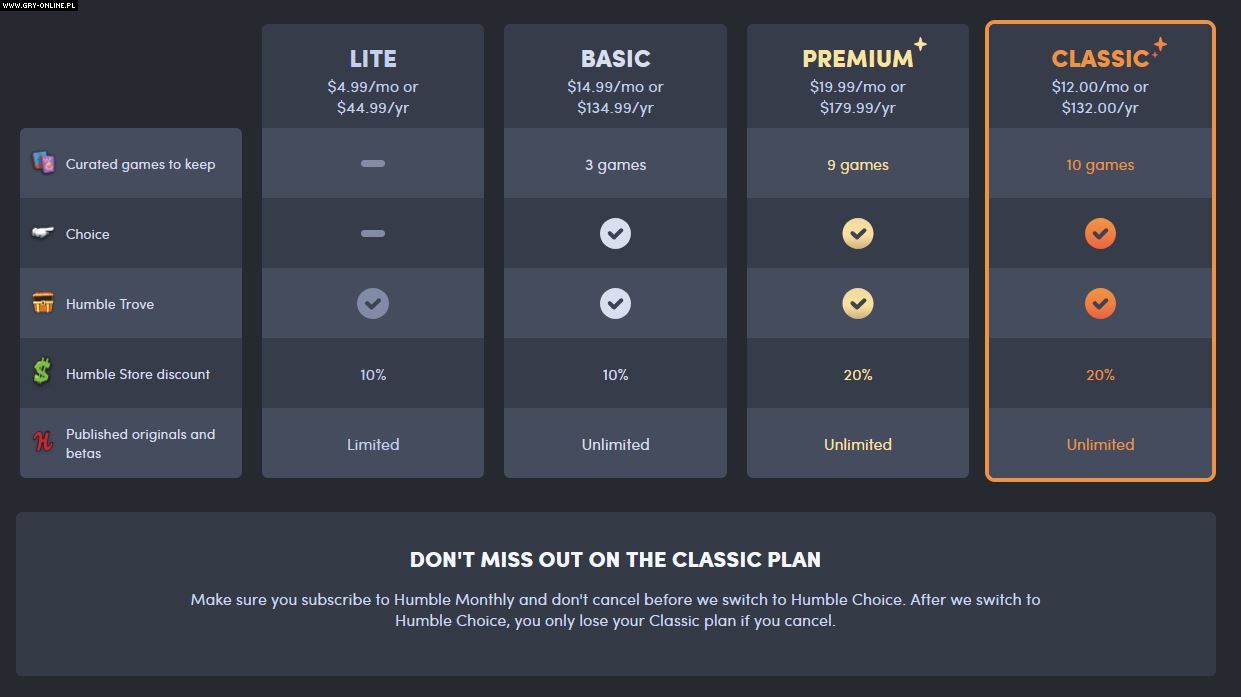Click the red Humble H originals icon
The image size is (1241, 697).
[43, 442]
